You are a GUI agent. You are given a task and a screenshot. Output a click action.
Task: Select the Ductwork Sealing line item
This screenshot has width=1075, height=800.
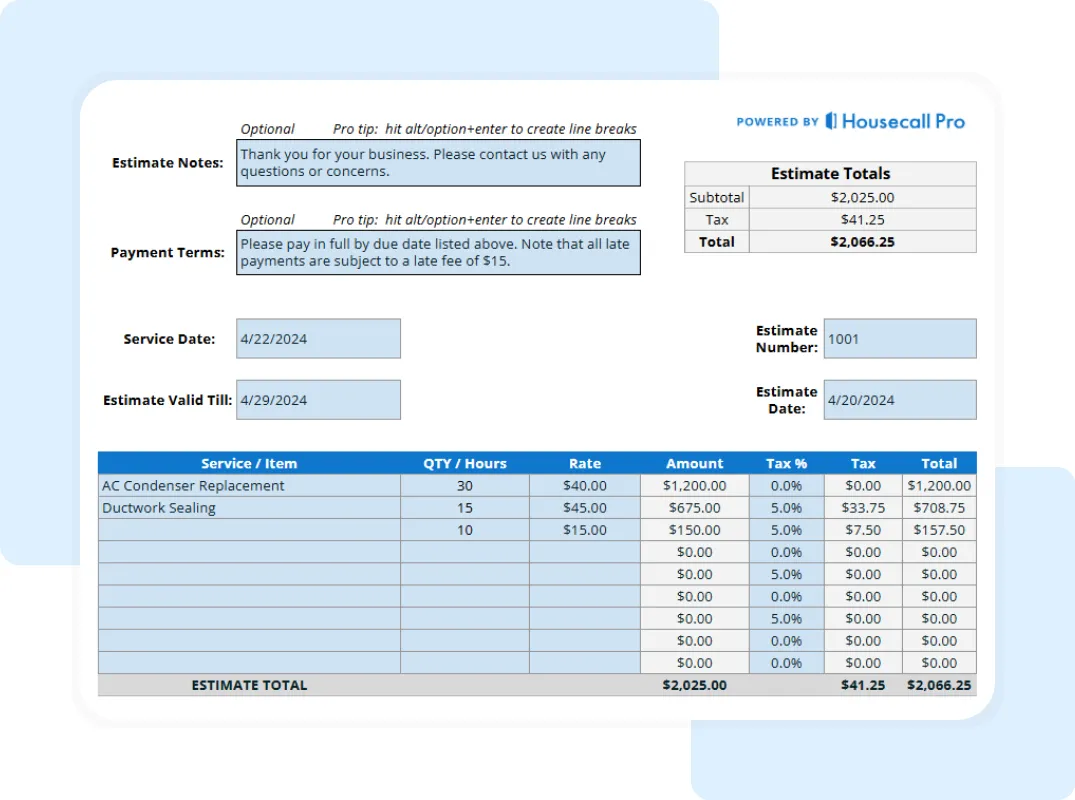pyautogui.click(x=248, y=508)
